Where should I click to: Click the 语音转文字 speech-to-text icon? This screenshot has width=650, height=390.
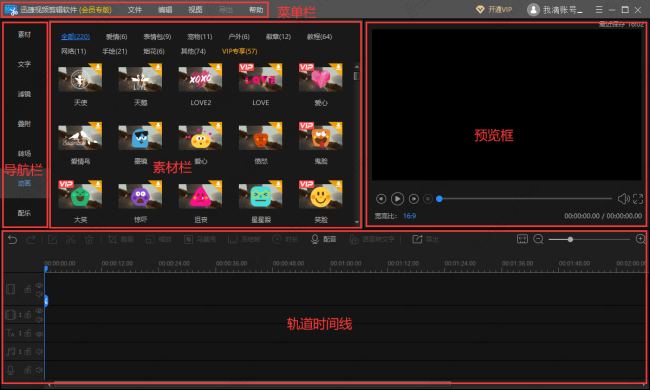pos(372,239)
